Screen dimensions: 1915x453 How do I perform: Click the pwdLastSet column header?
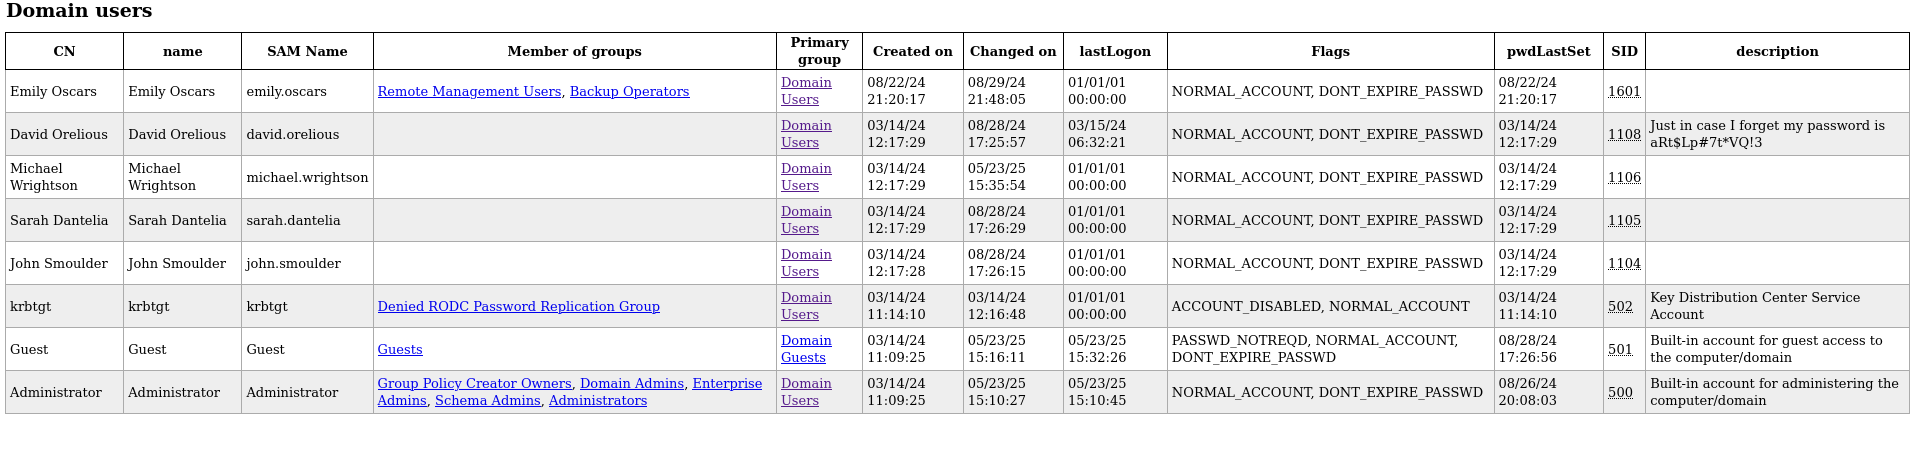[1548, 52]
